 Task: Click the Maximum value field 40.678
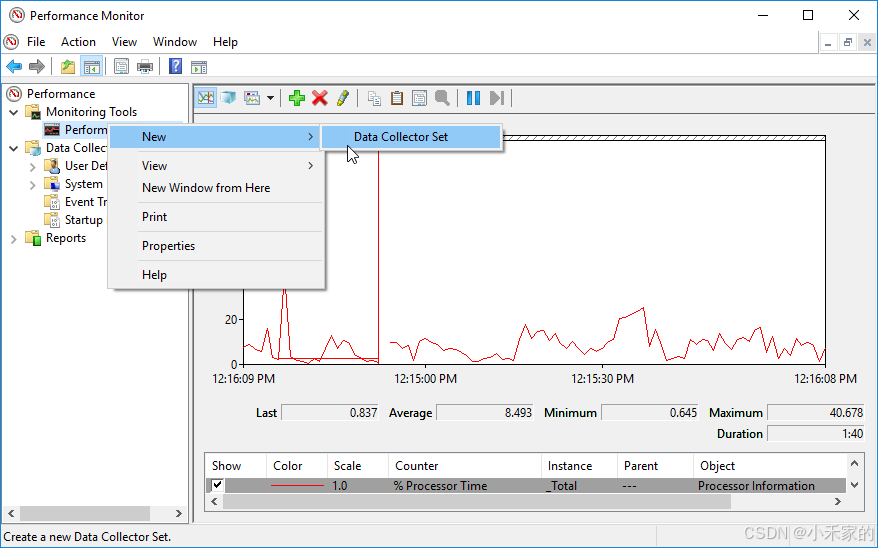click(815, 413)
